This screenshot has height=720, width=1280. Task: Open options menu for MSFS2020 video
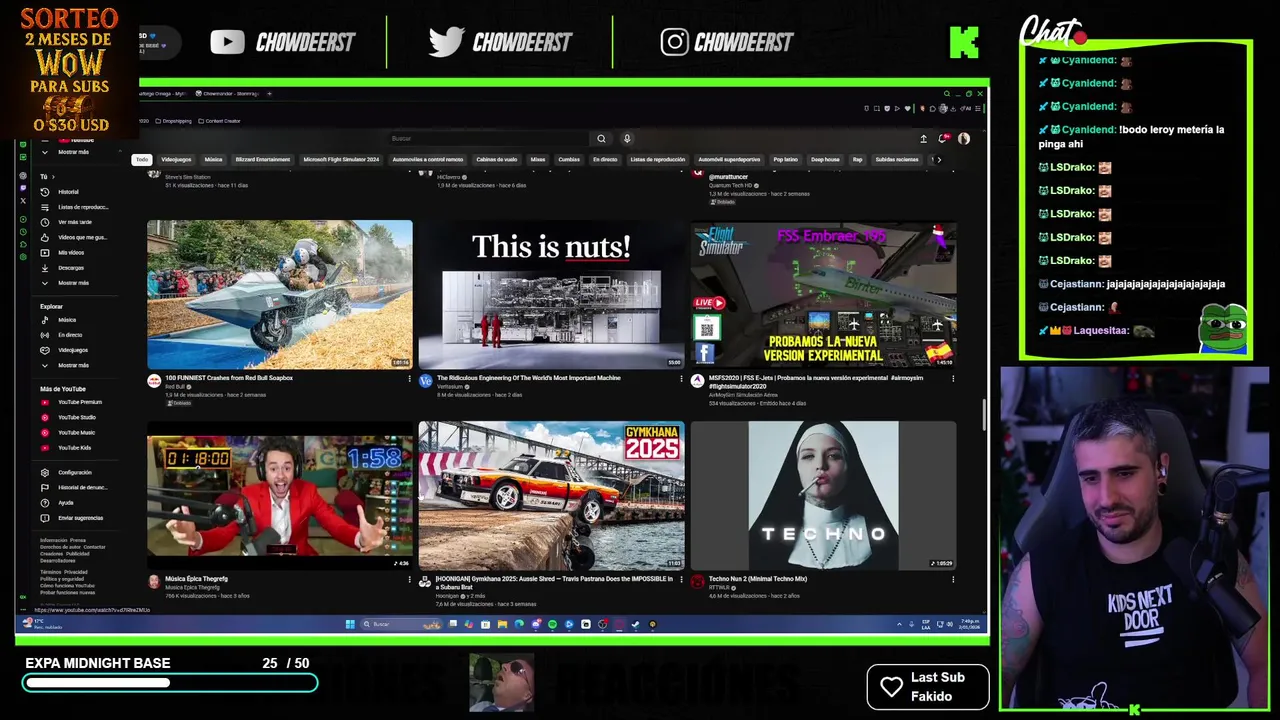click(x=952, y=379)
